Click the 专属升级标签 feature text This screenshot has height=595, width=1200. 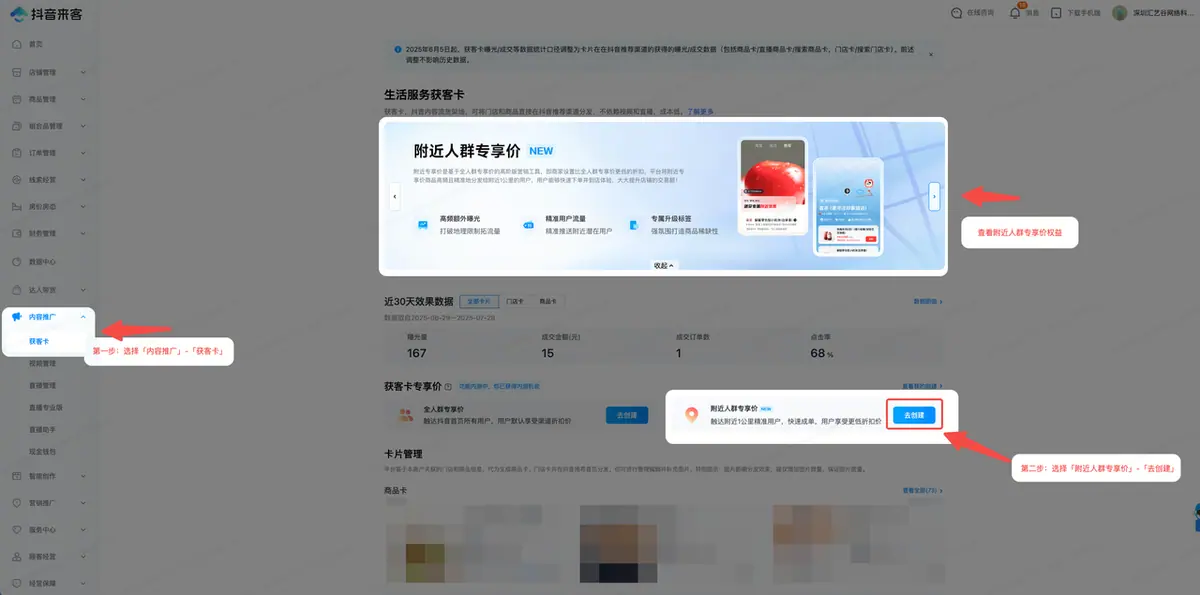(672, 218)
